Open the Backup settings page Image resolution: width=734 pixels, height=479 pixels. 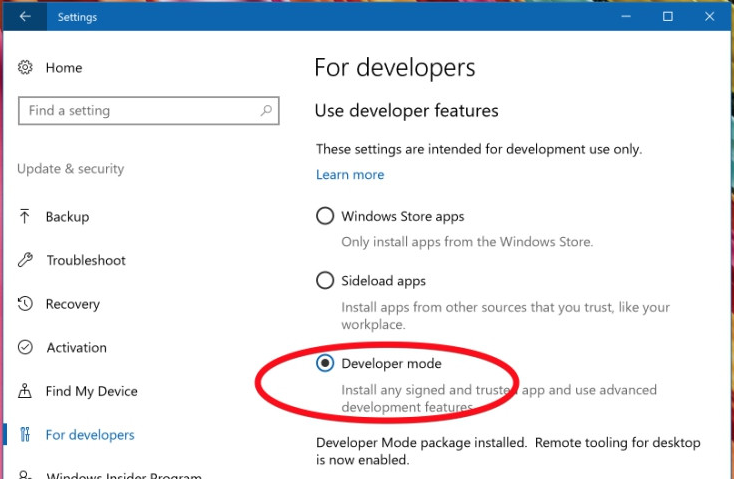(67, 217)
